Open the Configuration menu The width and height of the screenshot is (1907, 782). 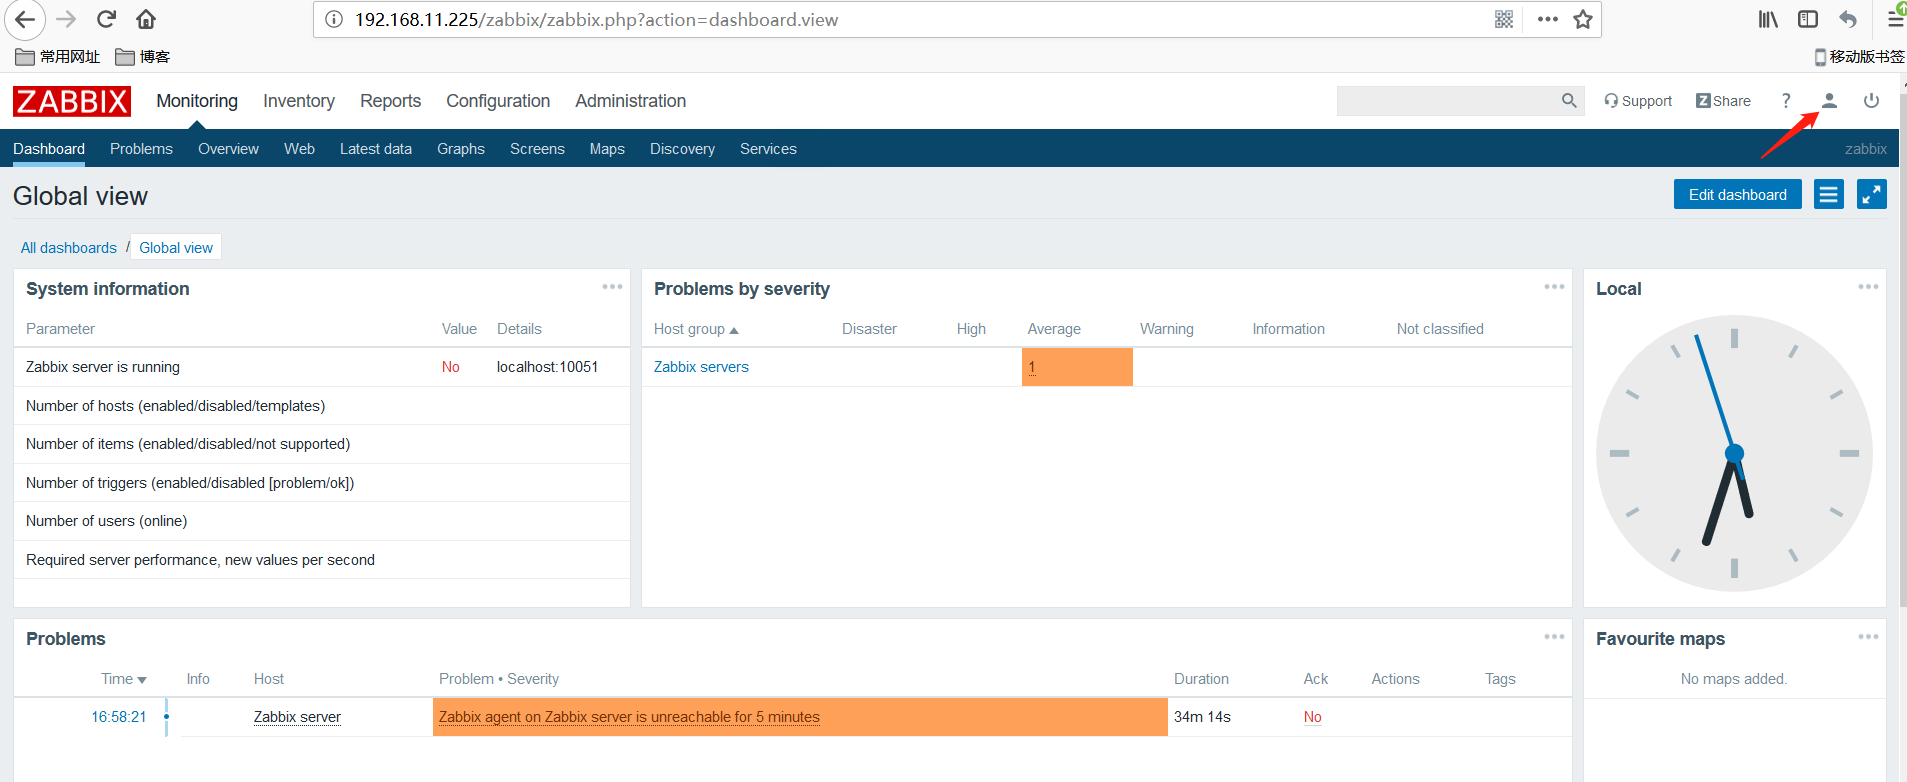click(498, 101)
